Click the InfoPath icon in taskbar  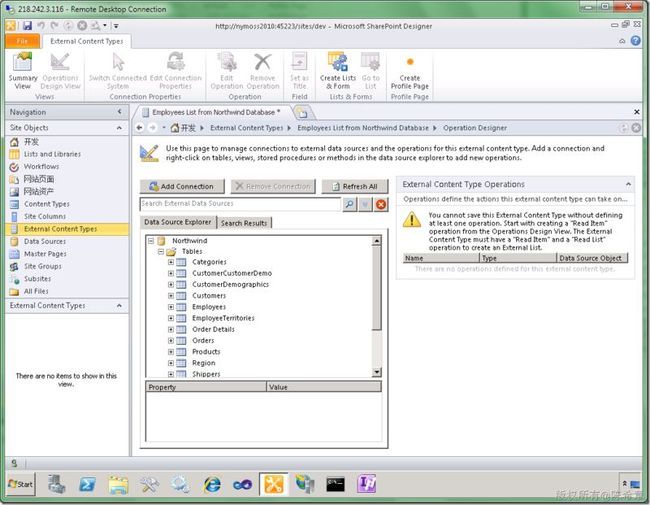point(367,484)
